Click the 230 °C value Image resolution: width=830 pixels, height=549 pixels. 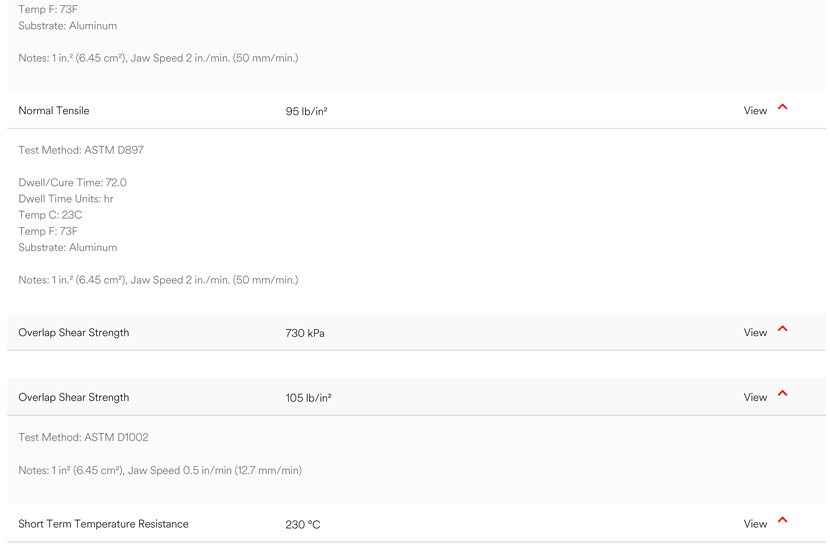[303, 525]
